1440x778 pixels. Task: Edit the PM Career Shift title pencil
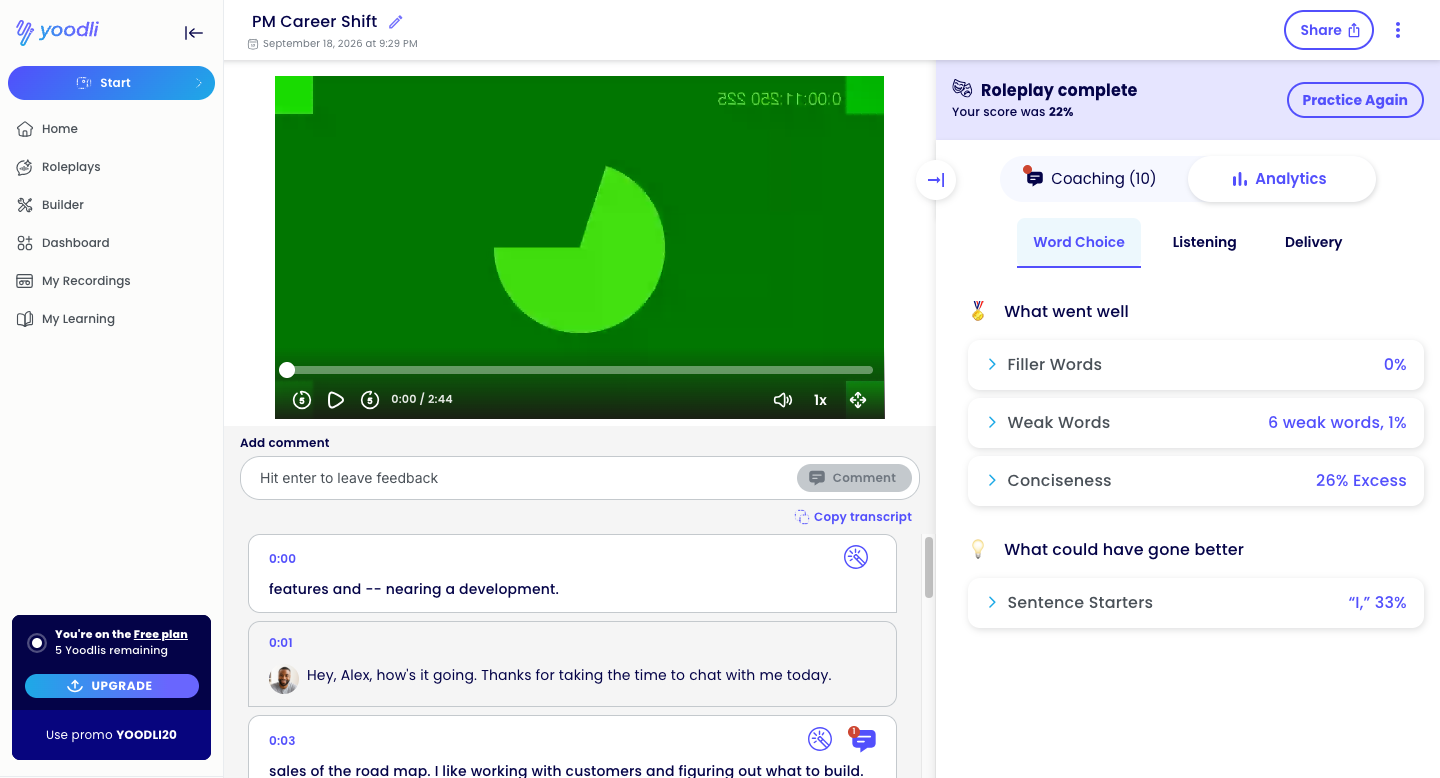(x=395, y=22)
